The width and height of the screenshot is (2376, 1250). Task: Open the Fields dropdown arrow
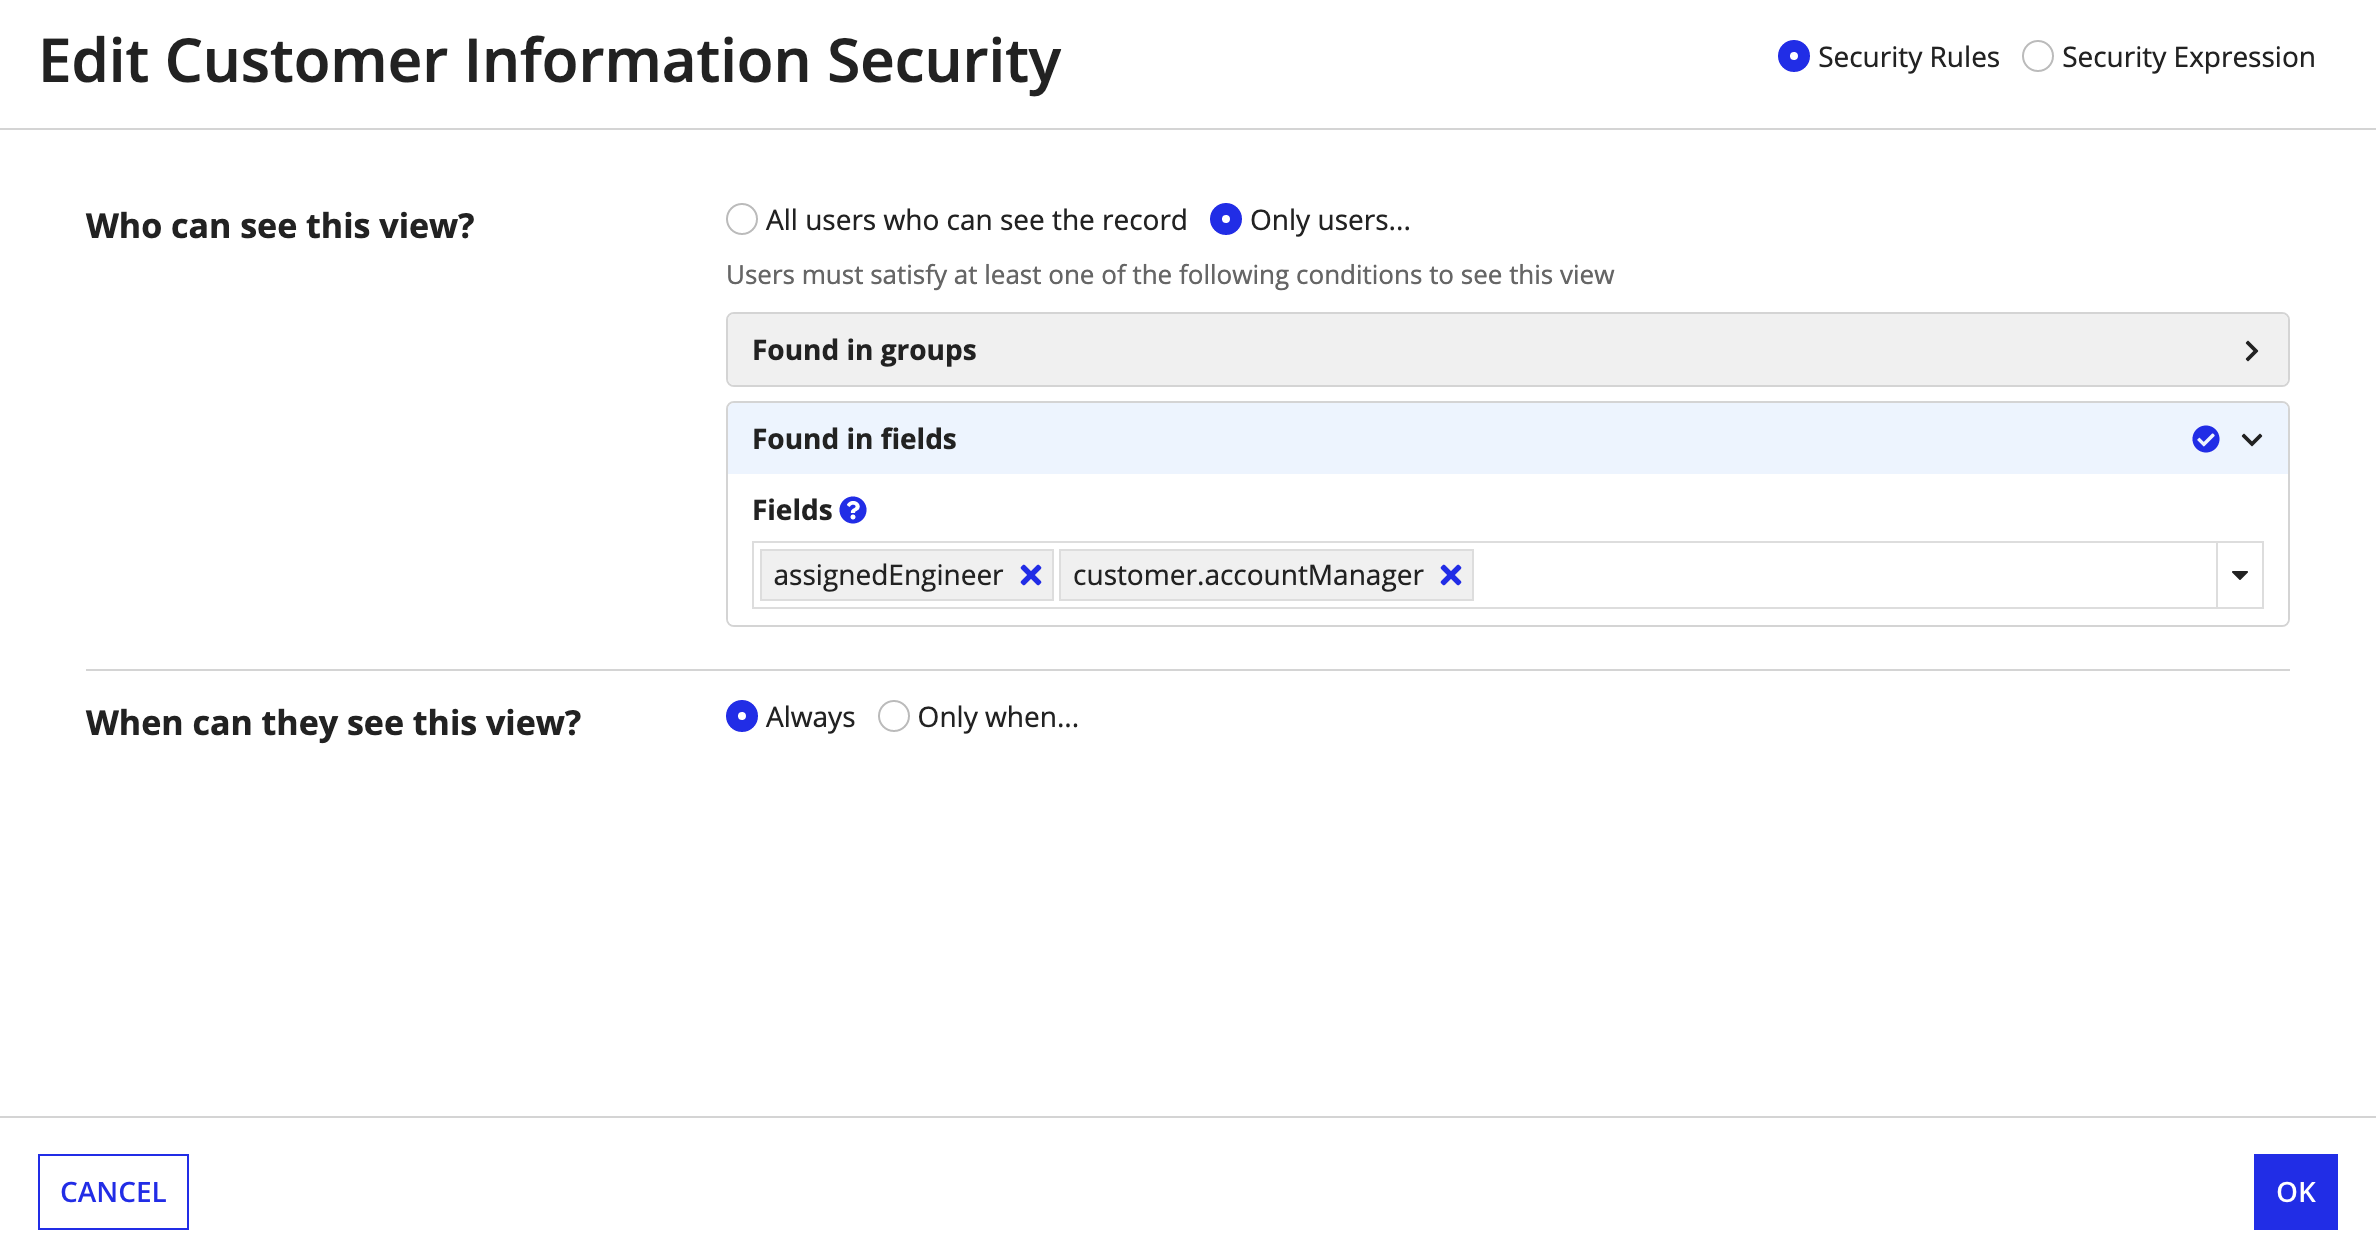coord(2240,575)
